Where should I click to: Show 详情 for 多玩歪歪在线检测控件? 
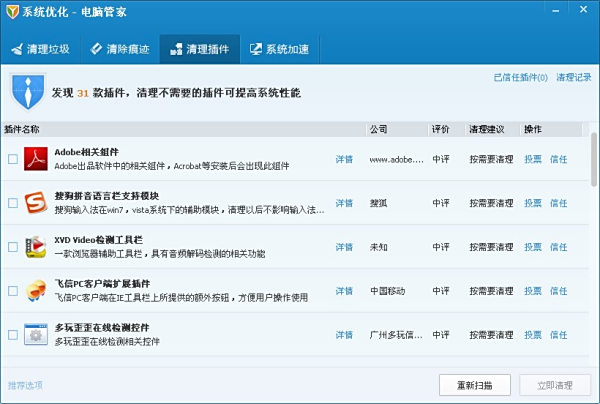pos(344,335)
